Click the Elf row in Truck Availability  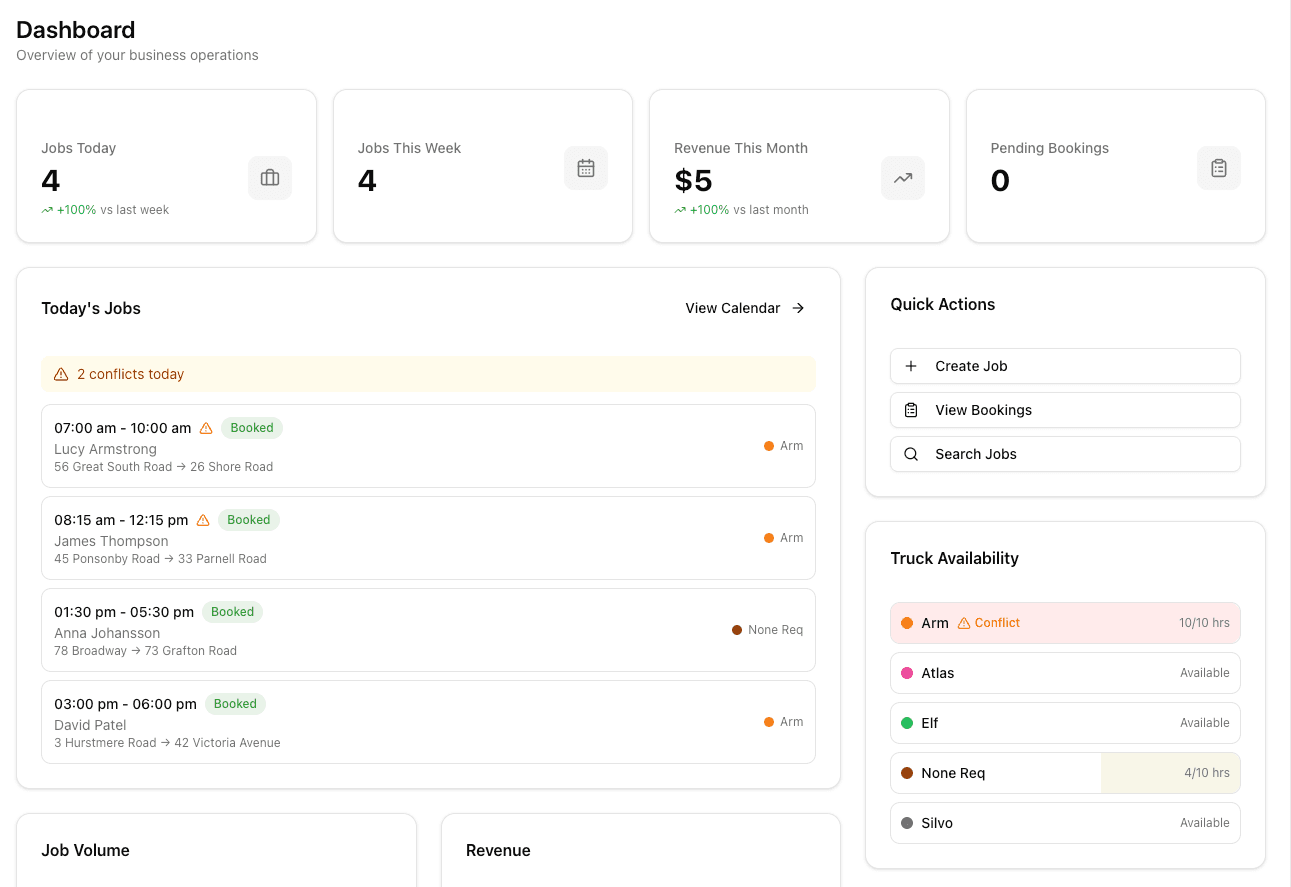(x=1064, y=722)
